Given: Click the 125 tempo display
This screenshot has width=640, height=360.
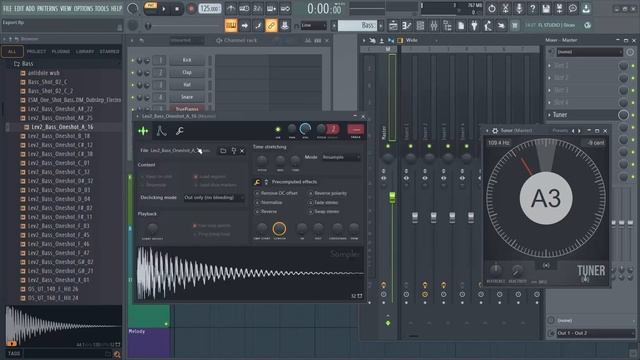Looking at the screenshot, I should pyautogui.click(x=210, y=9).
